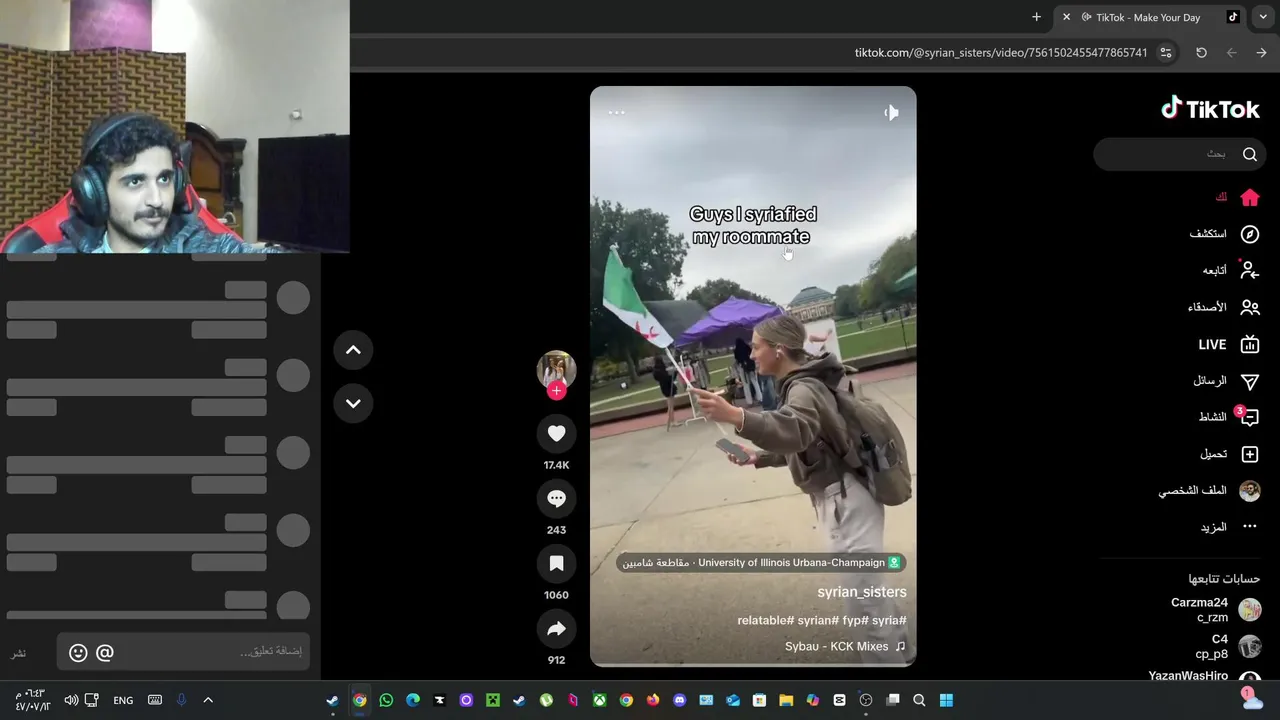Click the tiktok.com address bar URL

click(x=1001, y=53)
